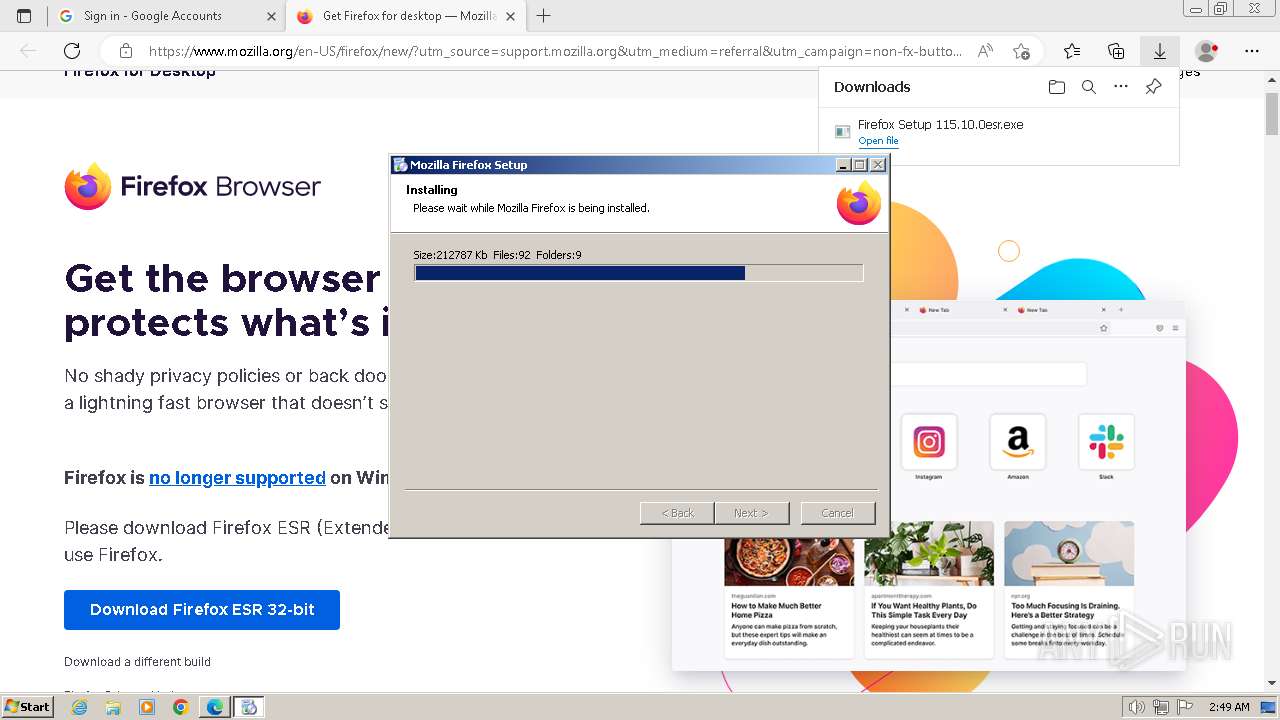Click the 'Size:212787 Kb Files:92 Folders:9' status text

(x=497, y=255)
